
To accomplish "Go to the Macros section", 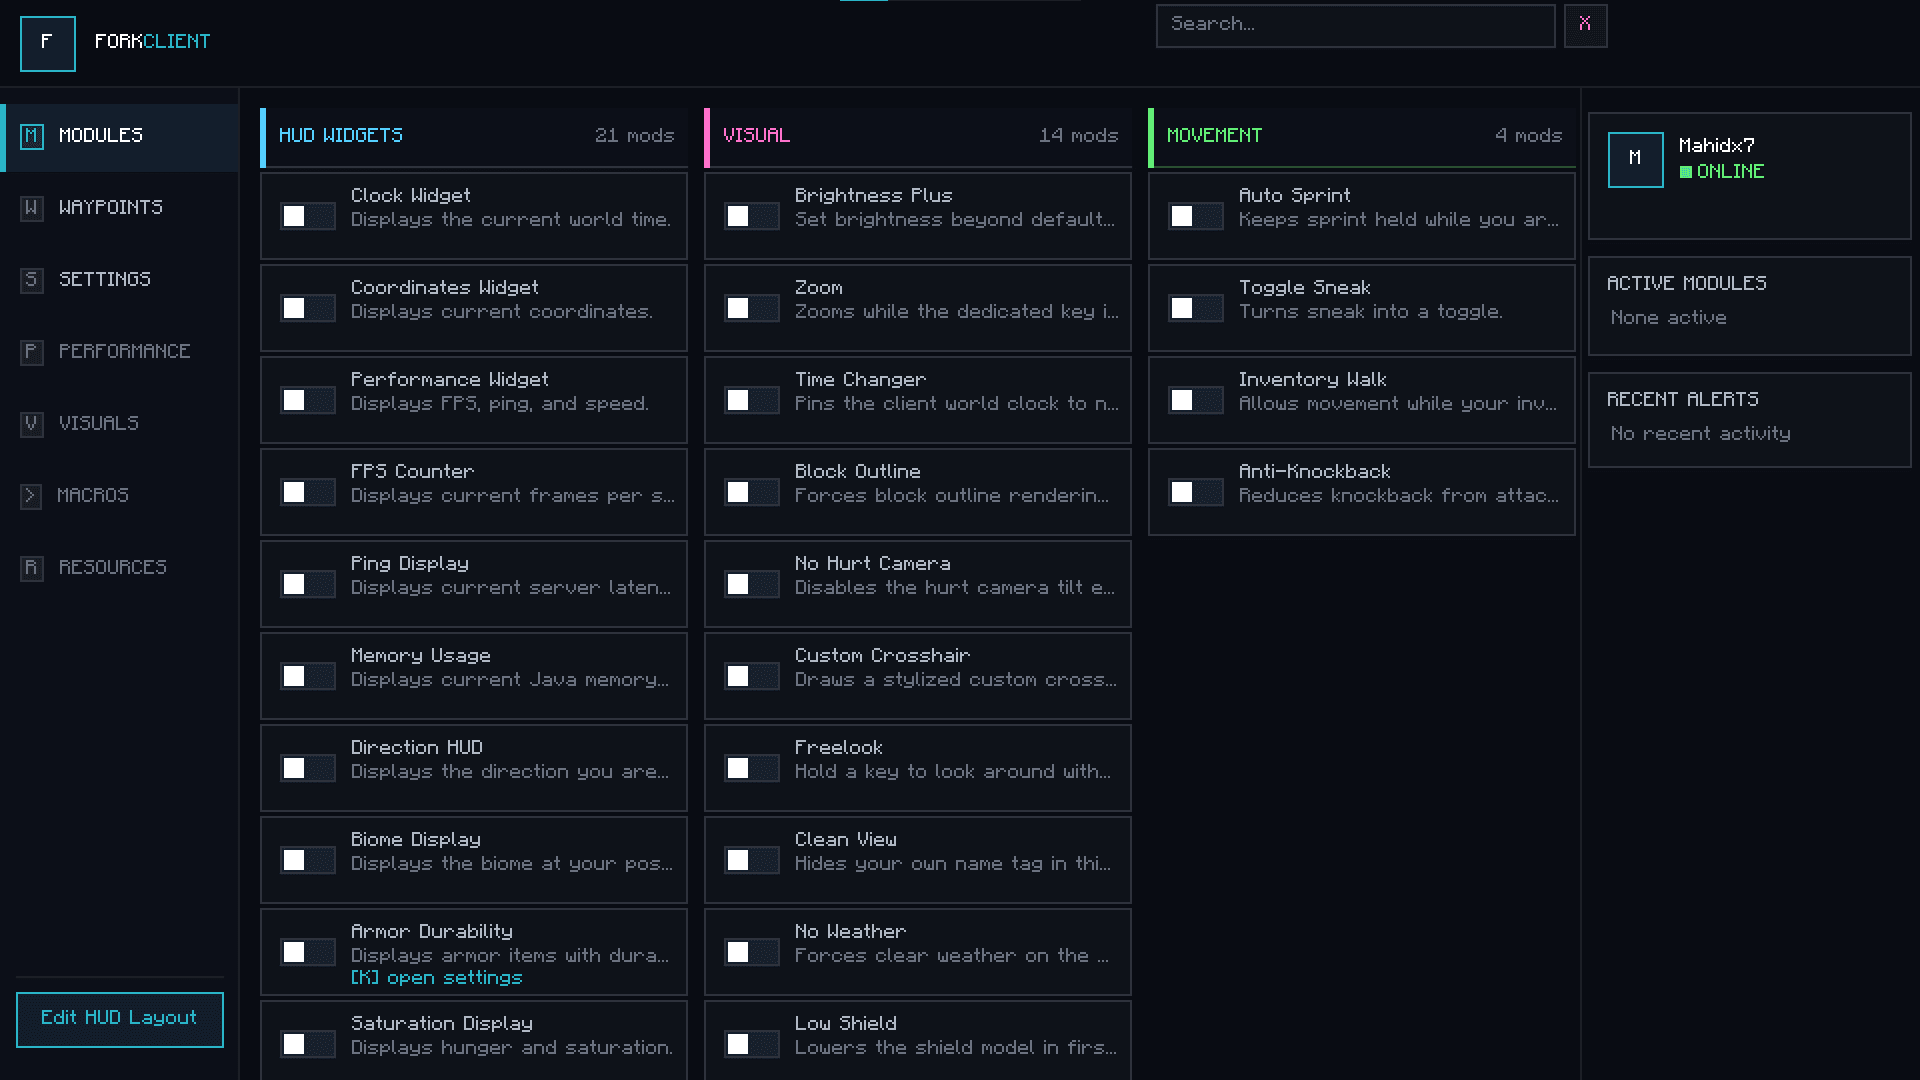I will coord(120,496).
